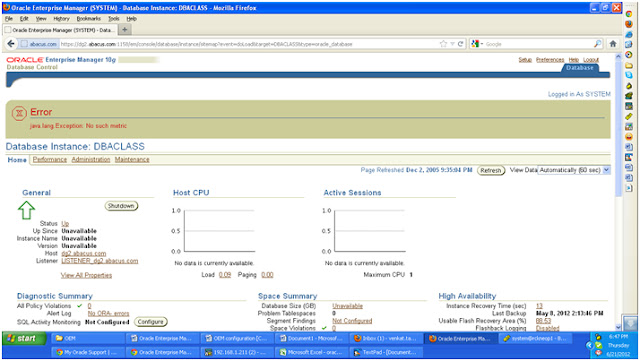The height and width of the screenshot is (361, 640).
Task: Open the LISTENER_dg2.abacus.com link
Action: tap(100, 261)
